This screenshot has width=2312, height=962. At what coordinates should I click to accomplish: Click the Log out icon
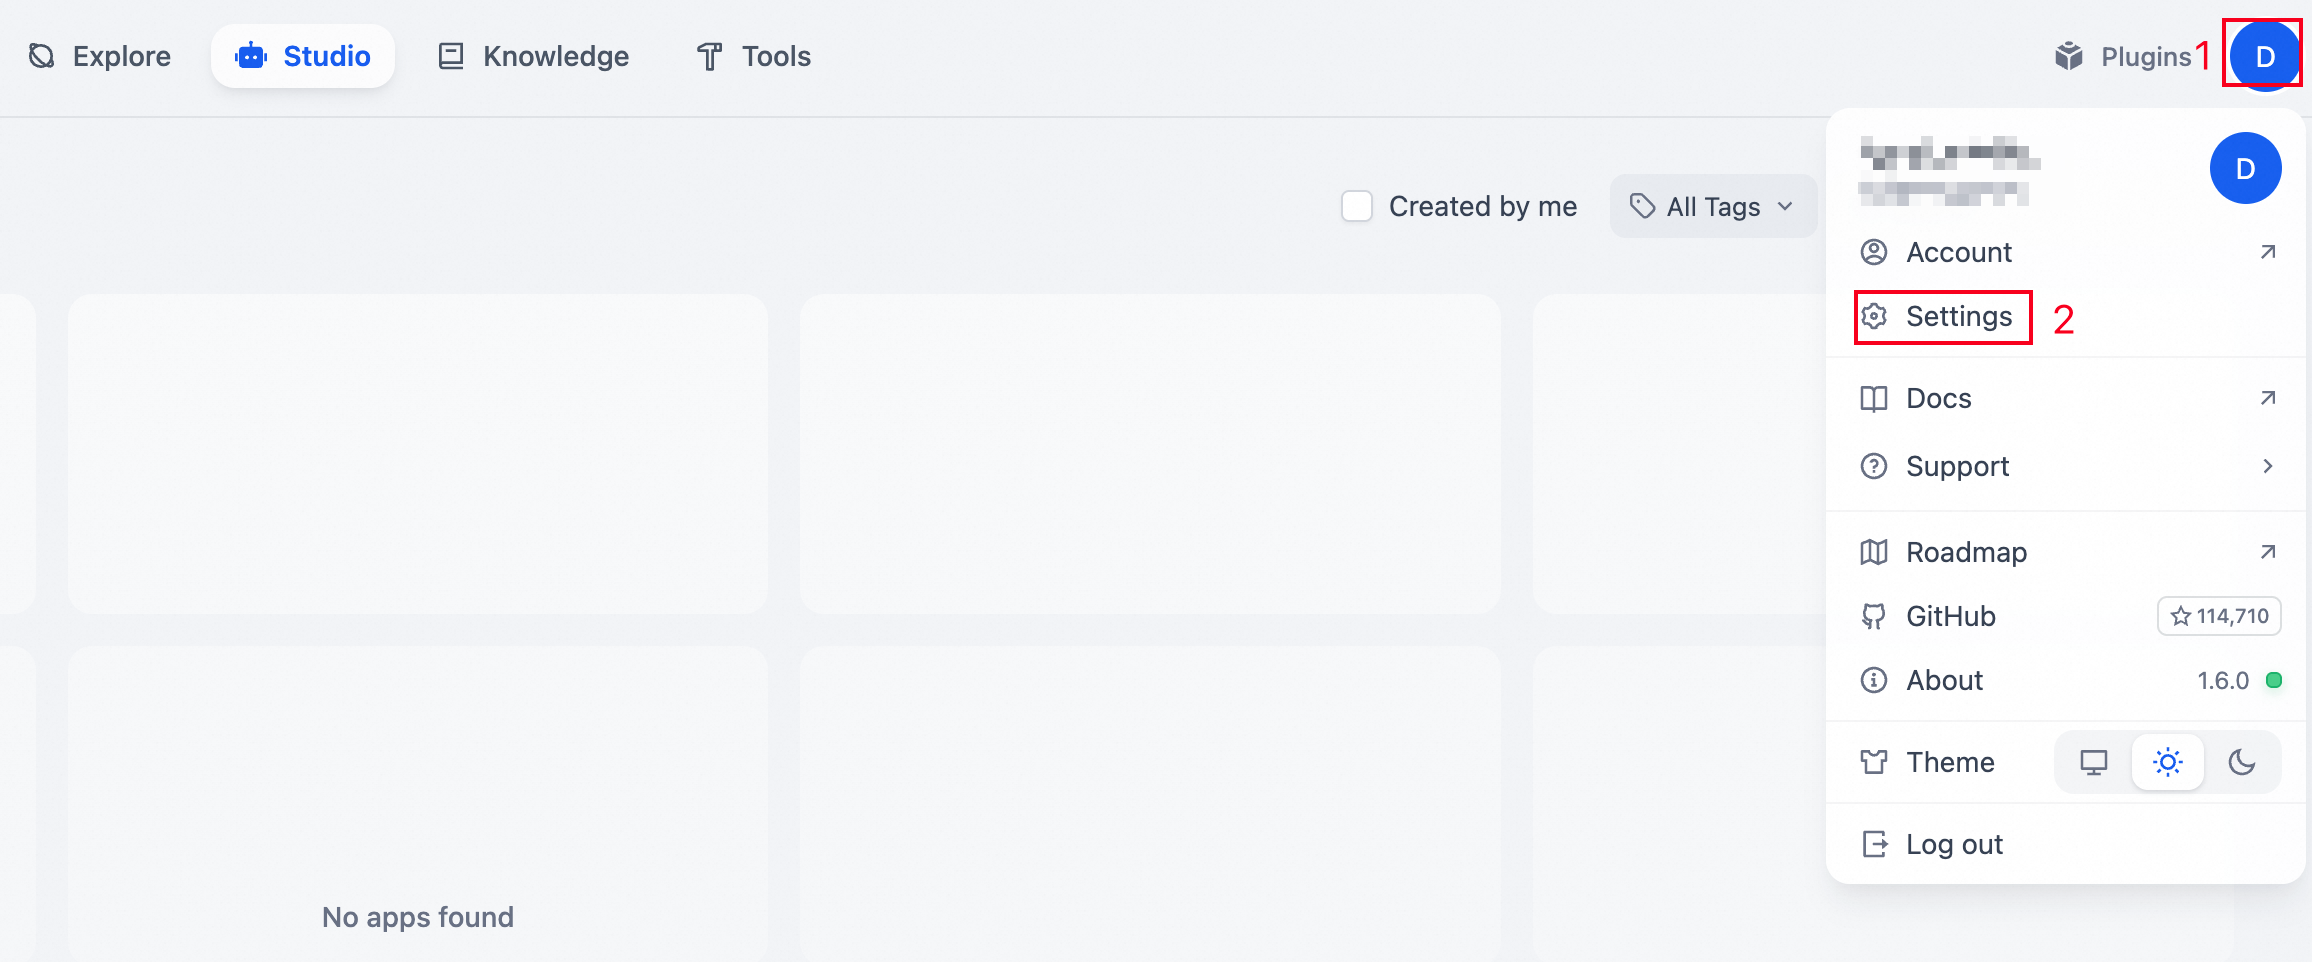click(x=1874, y=844)
